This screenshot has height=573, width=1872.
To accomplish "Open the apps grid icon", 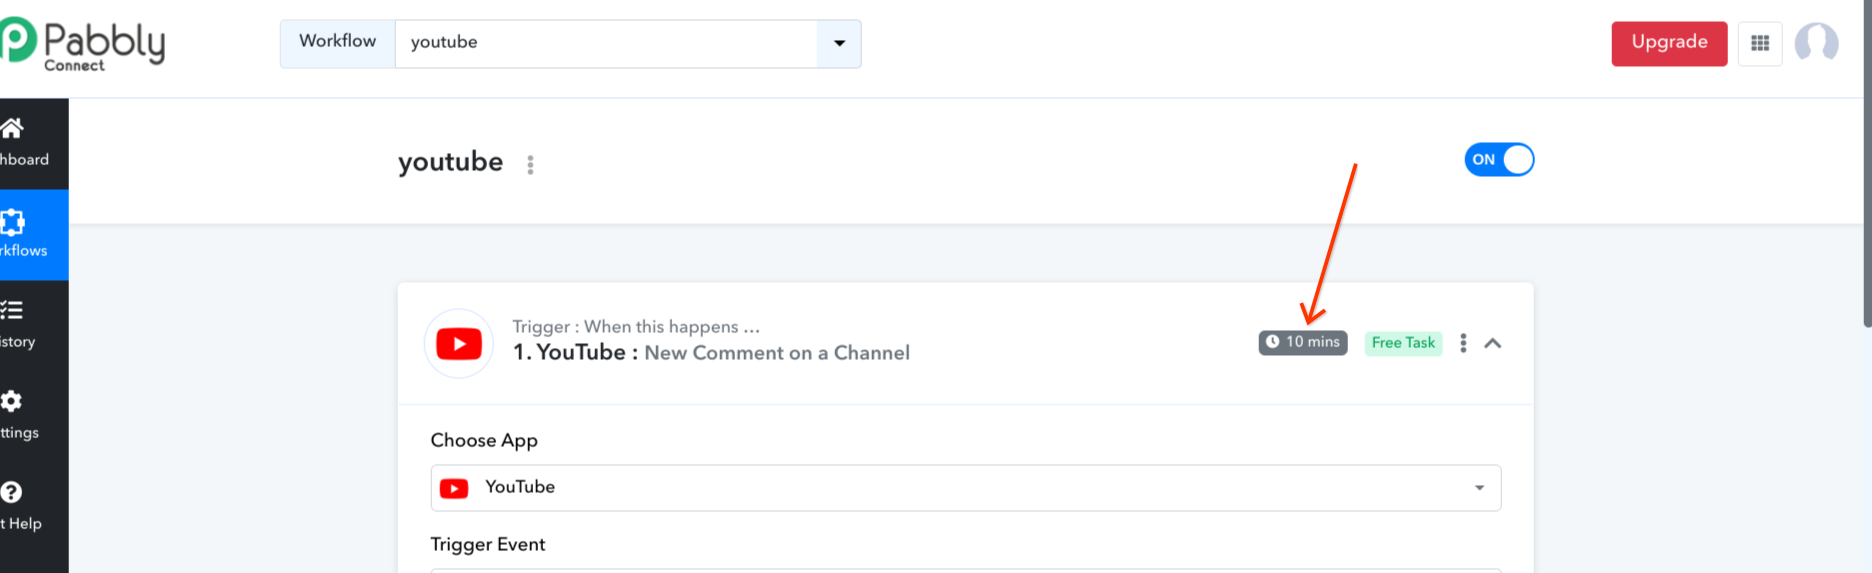I will pyautogui.click(x=1760, y=44).
